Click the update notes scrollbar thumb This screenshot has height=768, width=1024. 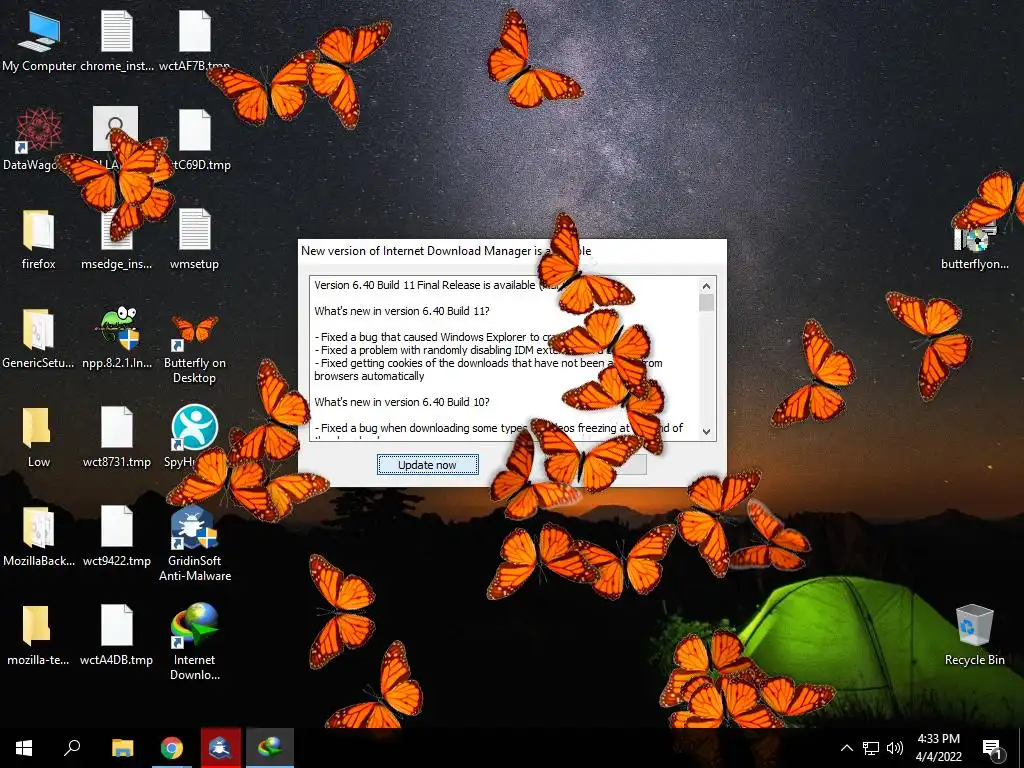point(706,303)
